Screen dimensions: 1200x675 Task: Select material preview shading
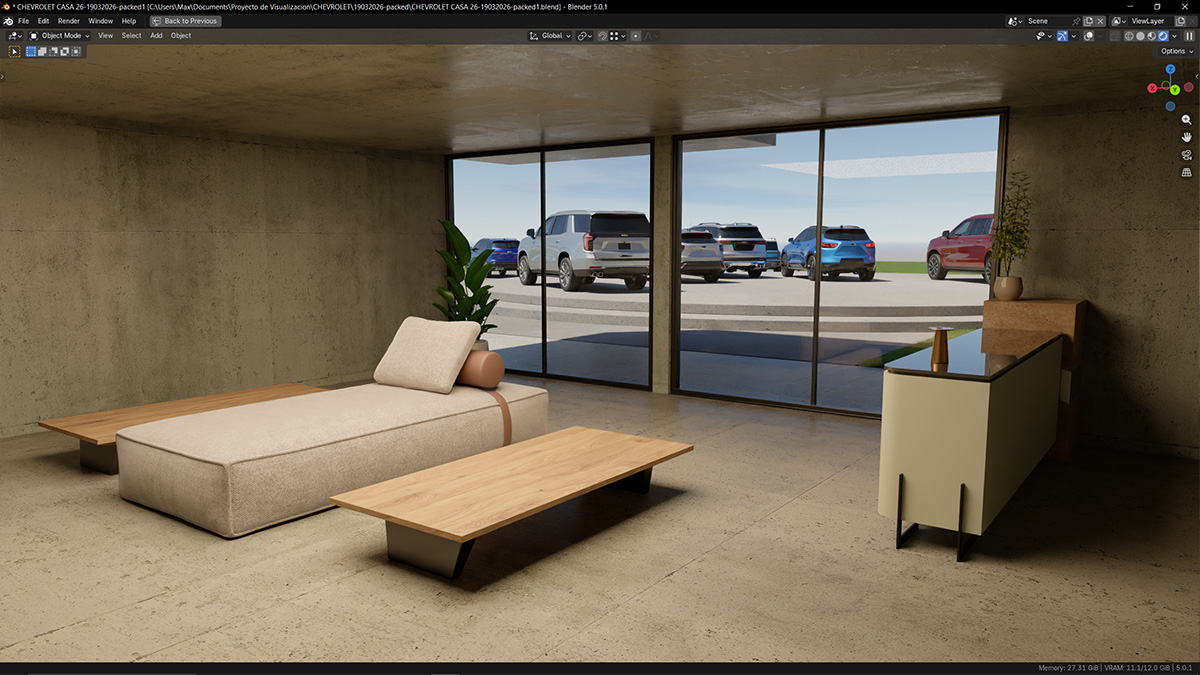point(1151,36)
